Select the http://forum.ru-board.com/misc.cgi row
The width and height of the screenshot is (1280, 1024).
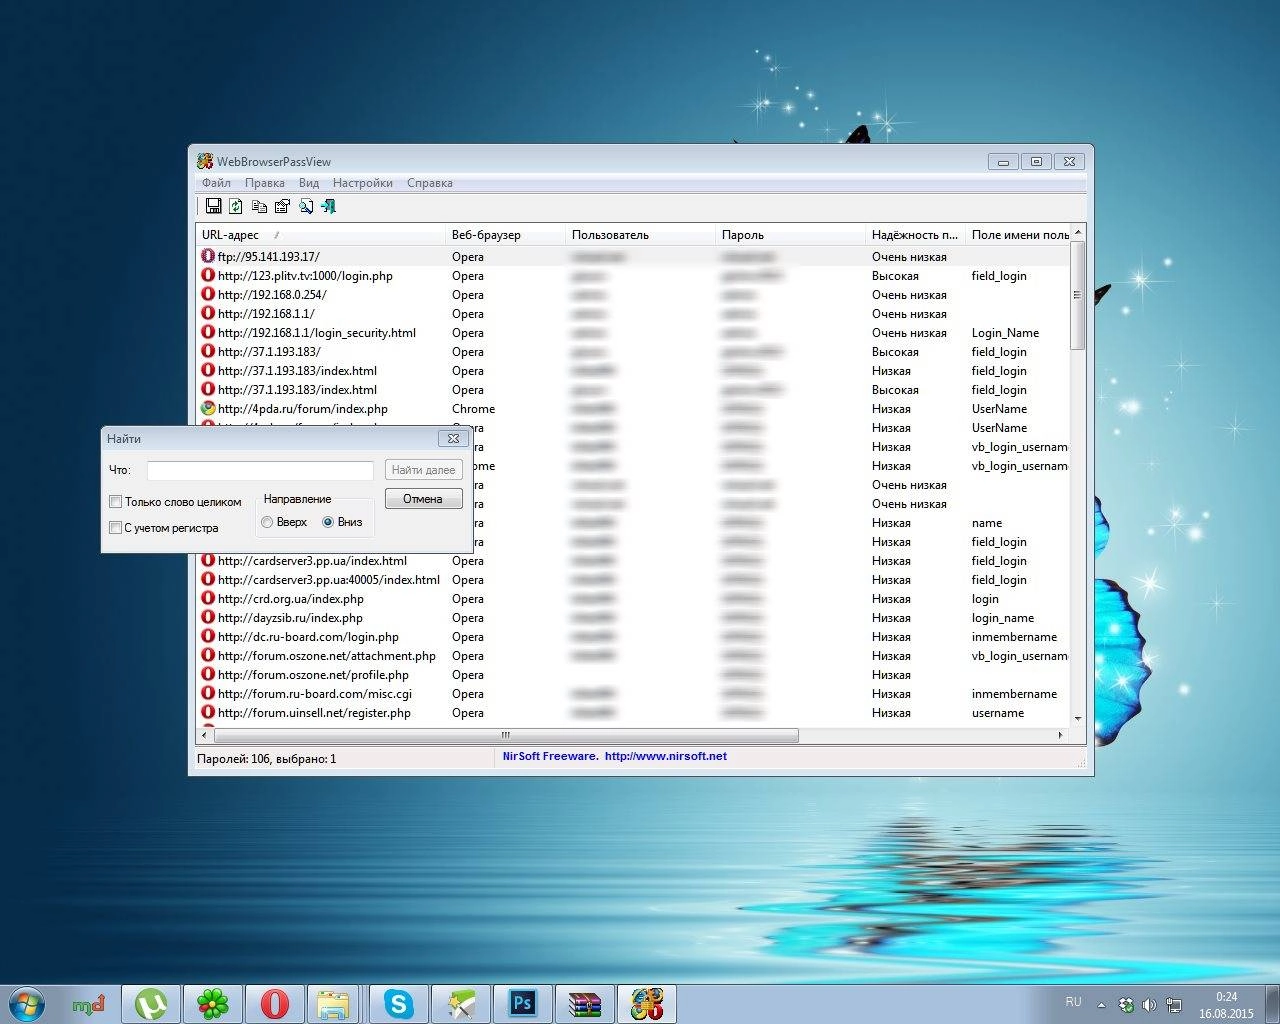click(633, 694)
